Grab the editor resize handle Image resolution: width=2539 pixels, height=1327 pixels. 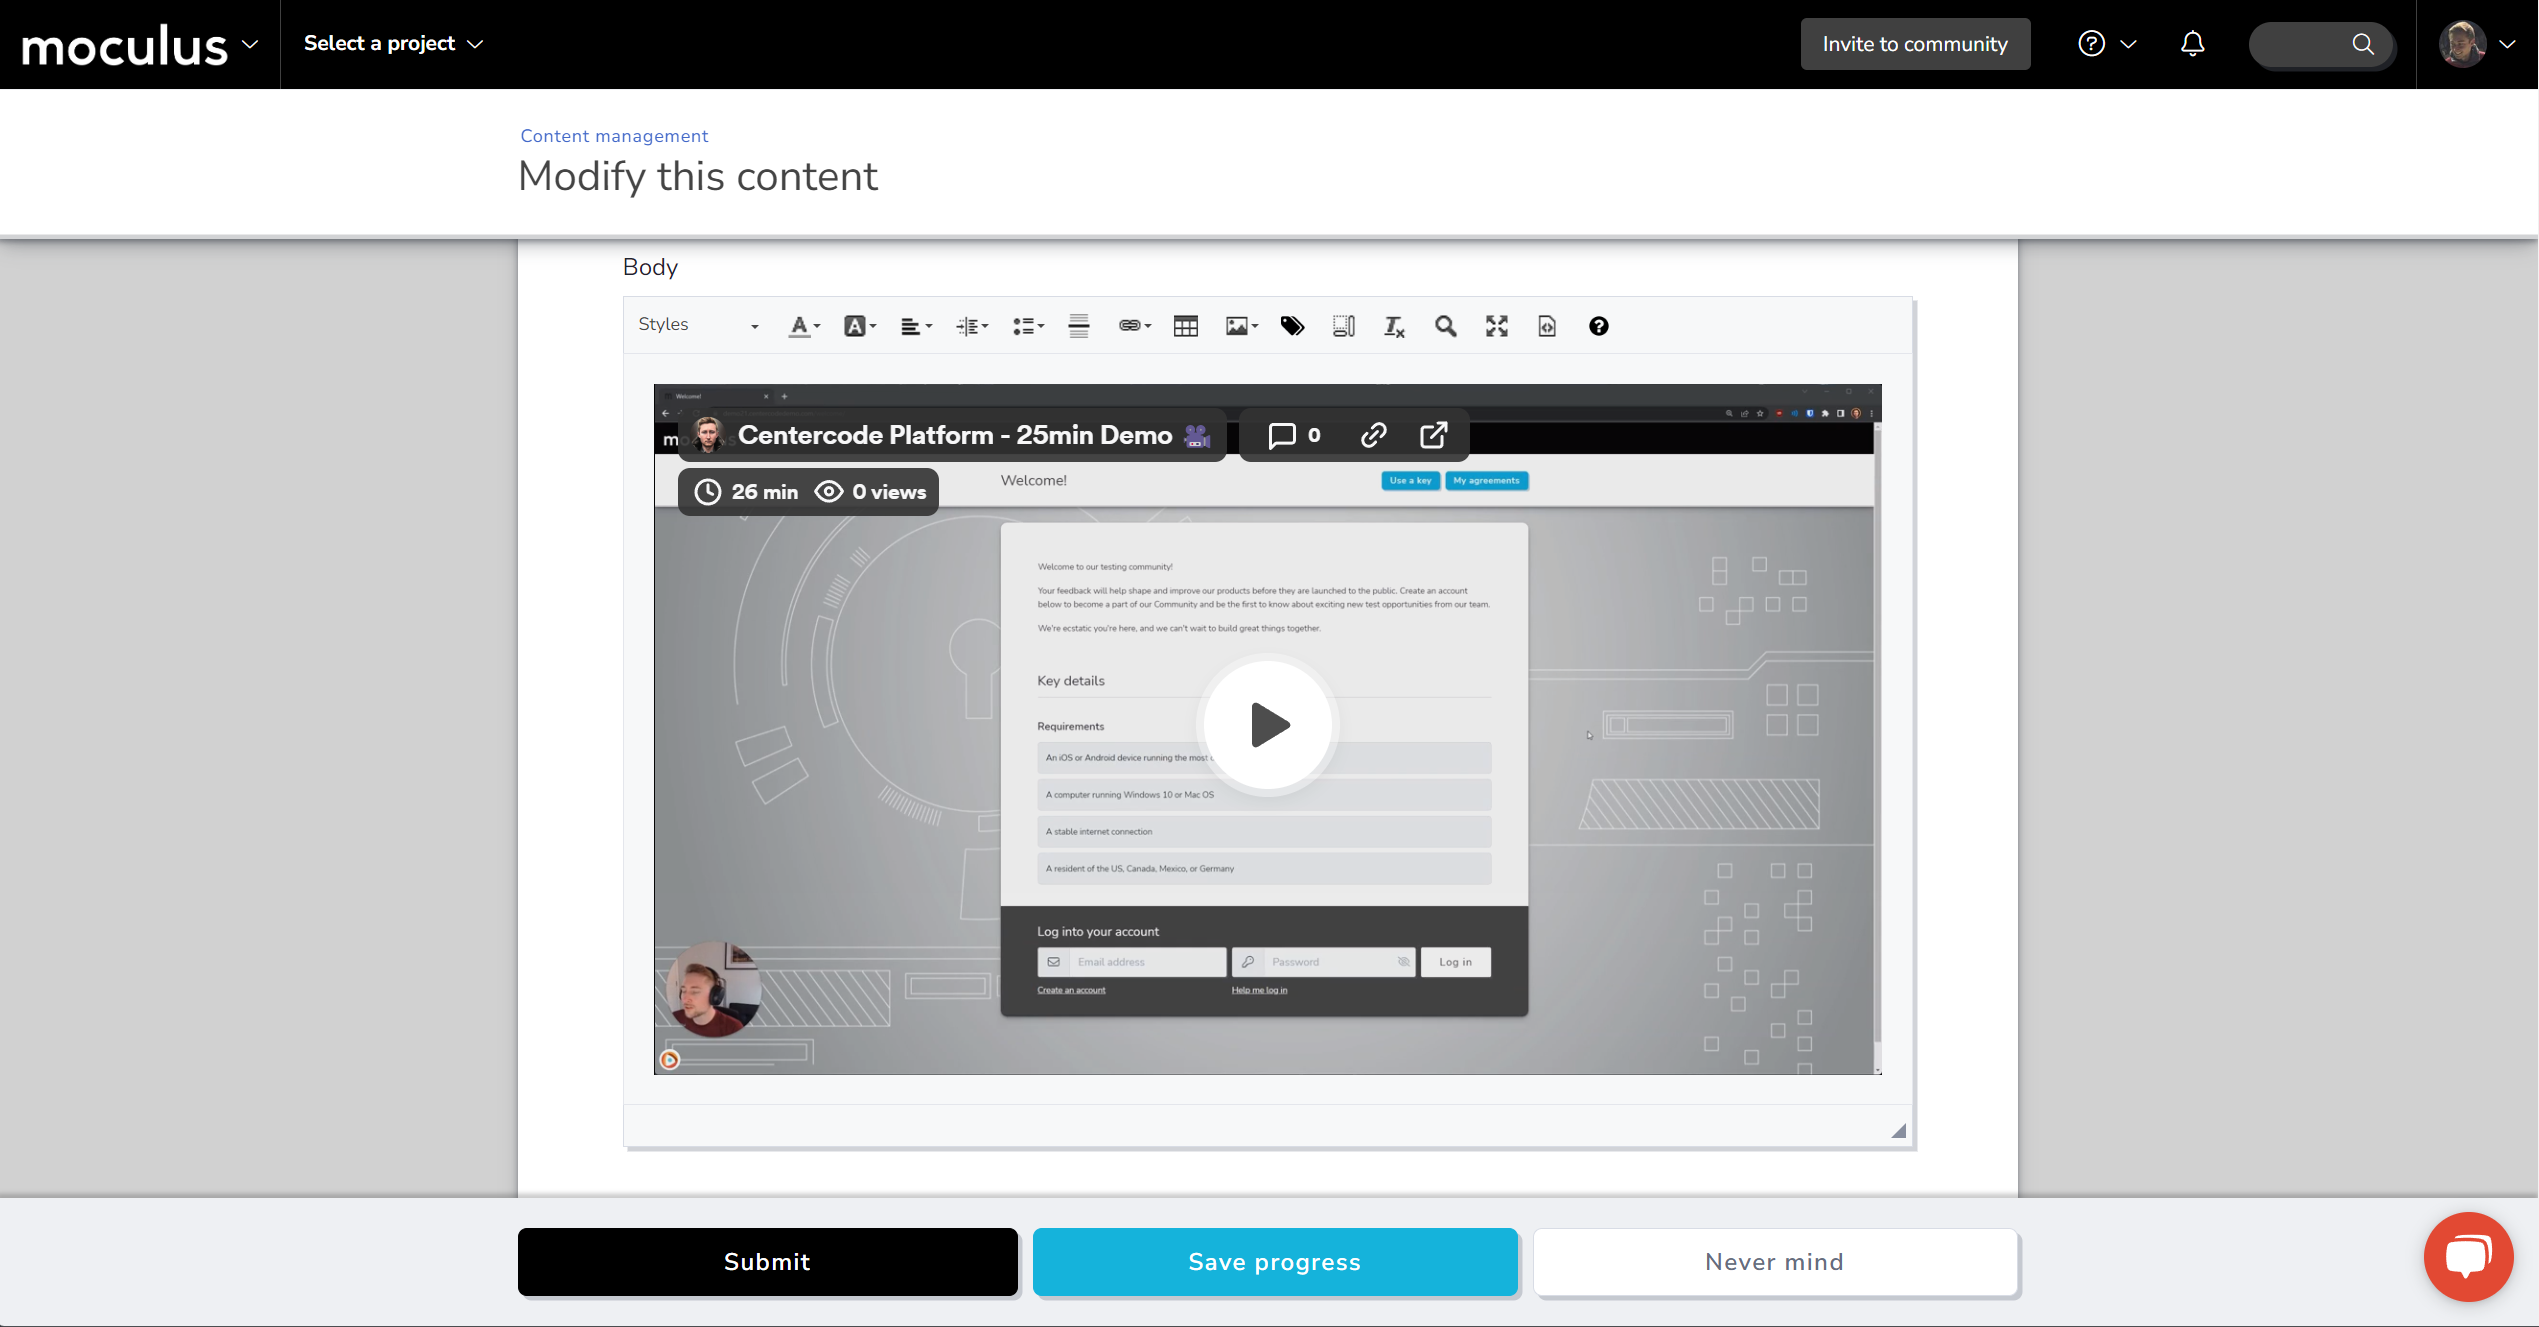(x=1898, y=1131)
